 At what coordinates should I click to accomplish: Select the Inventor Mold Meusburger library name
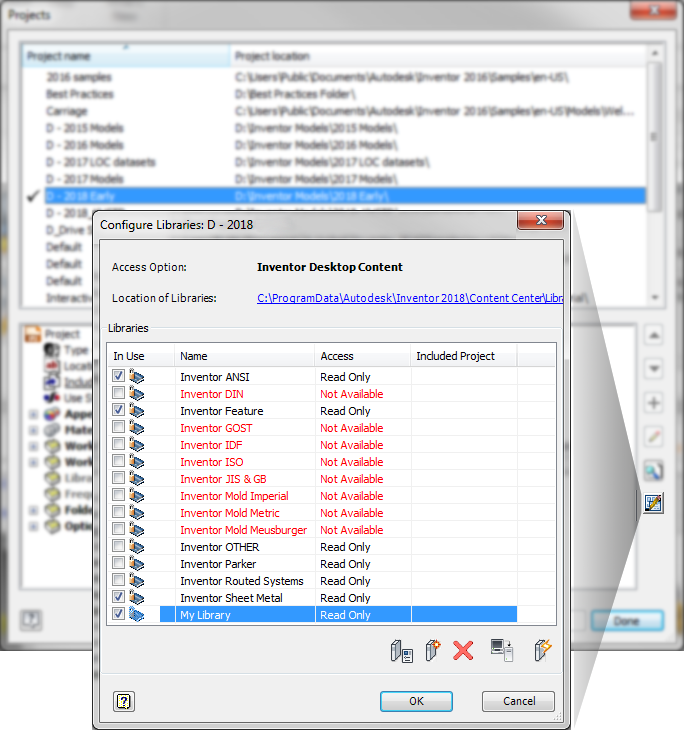[x=244, y=530]
